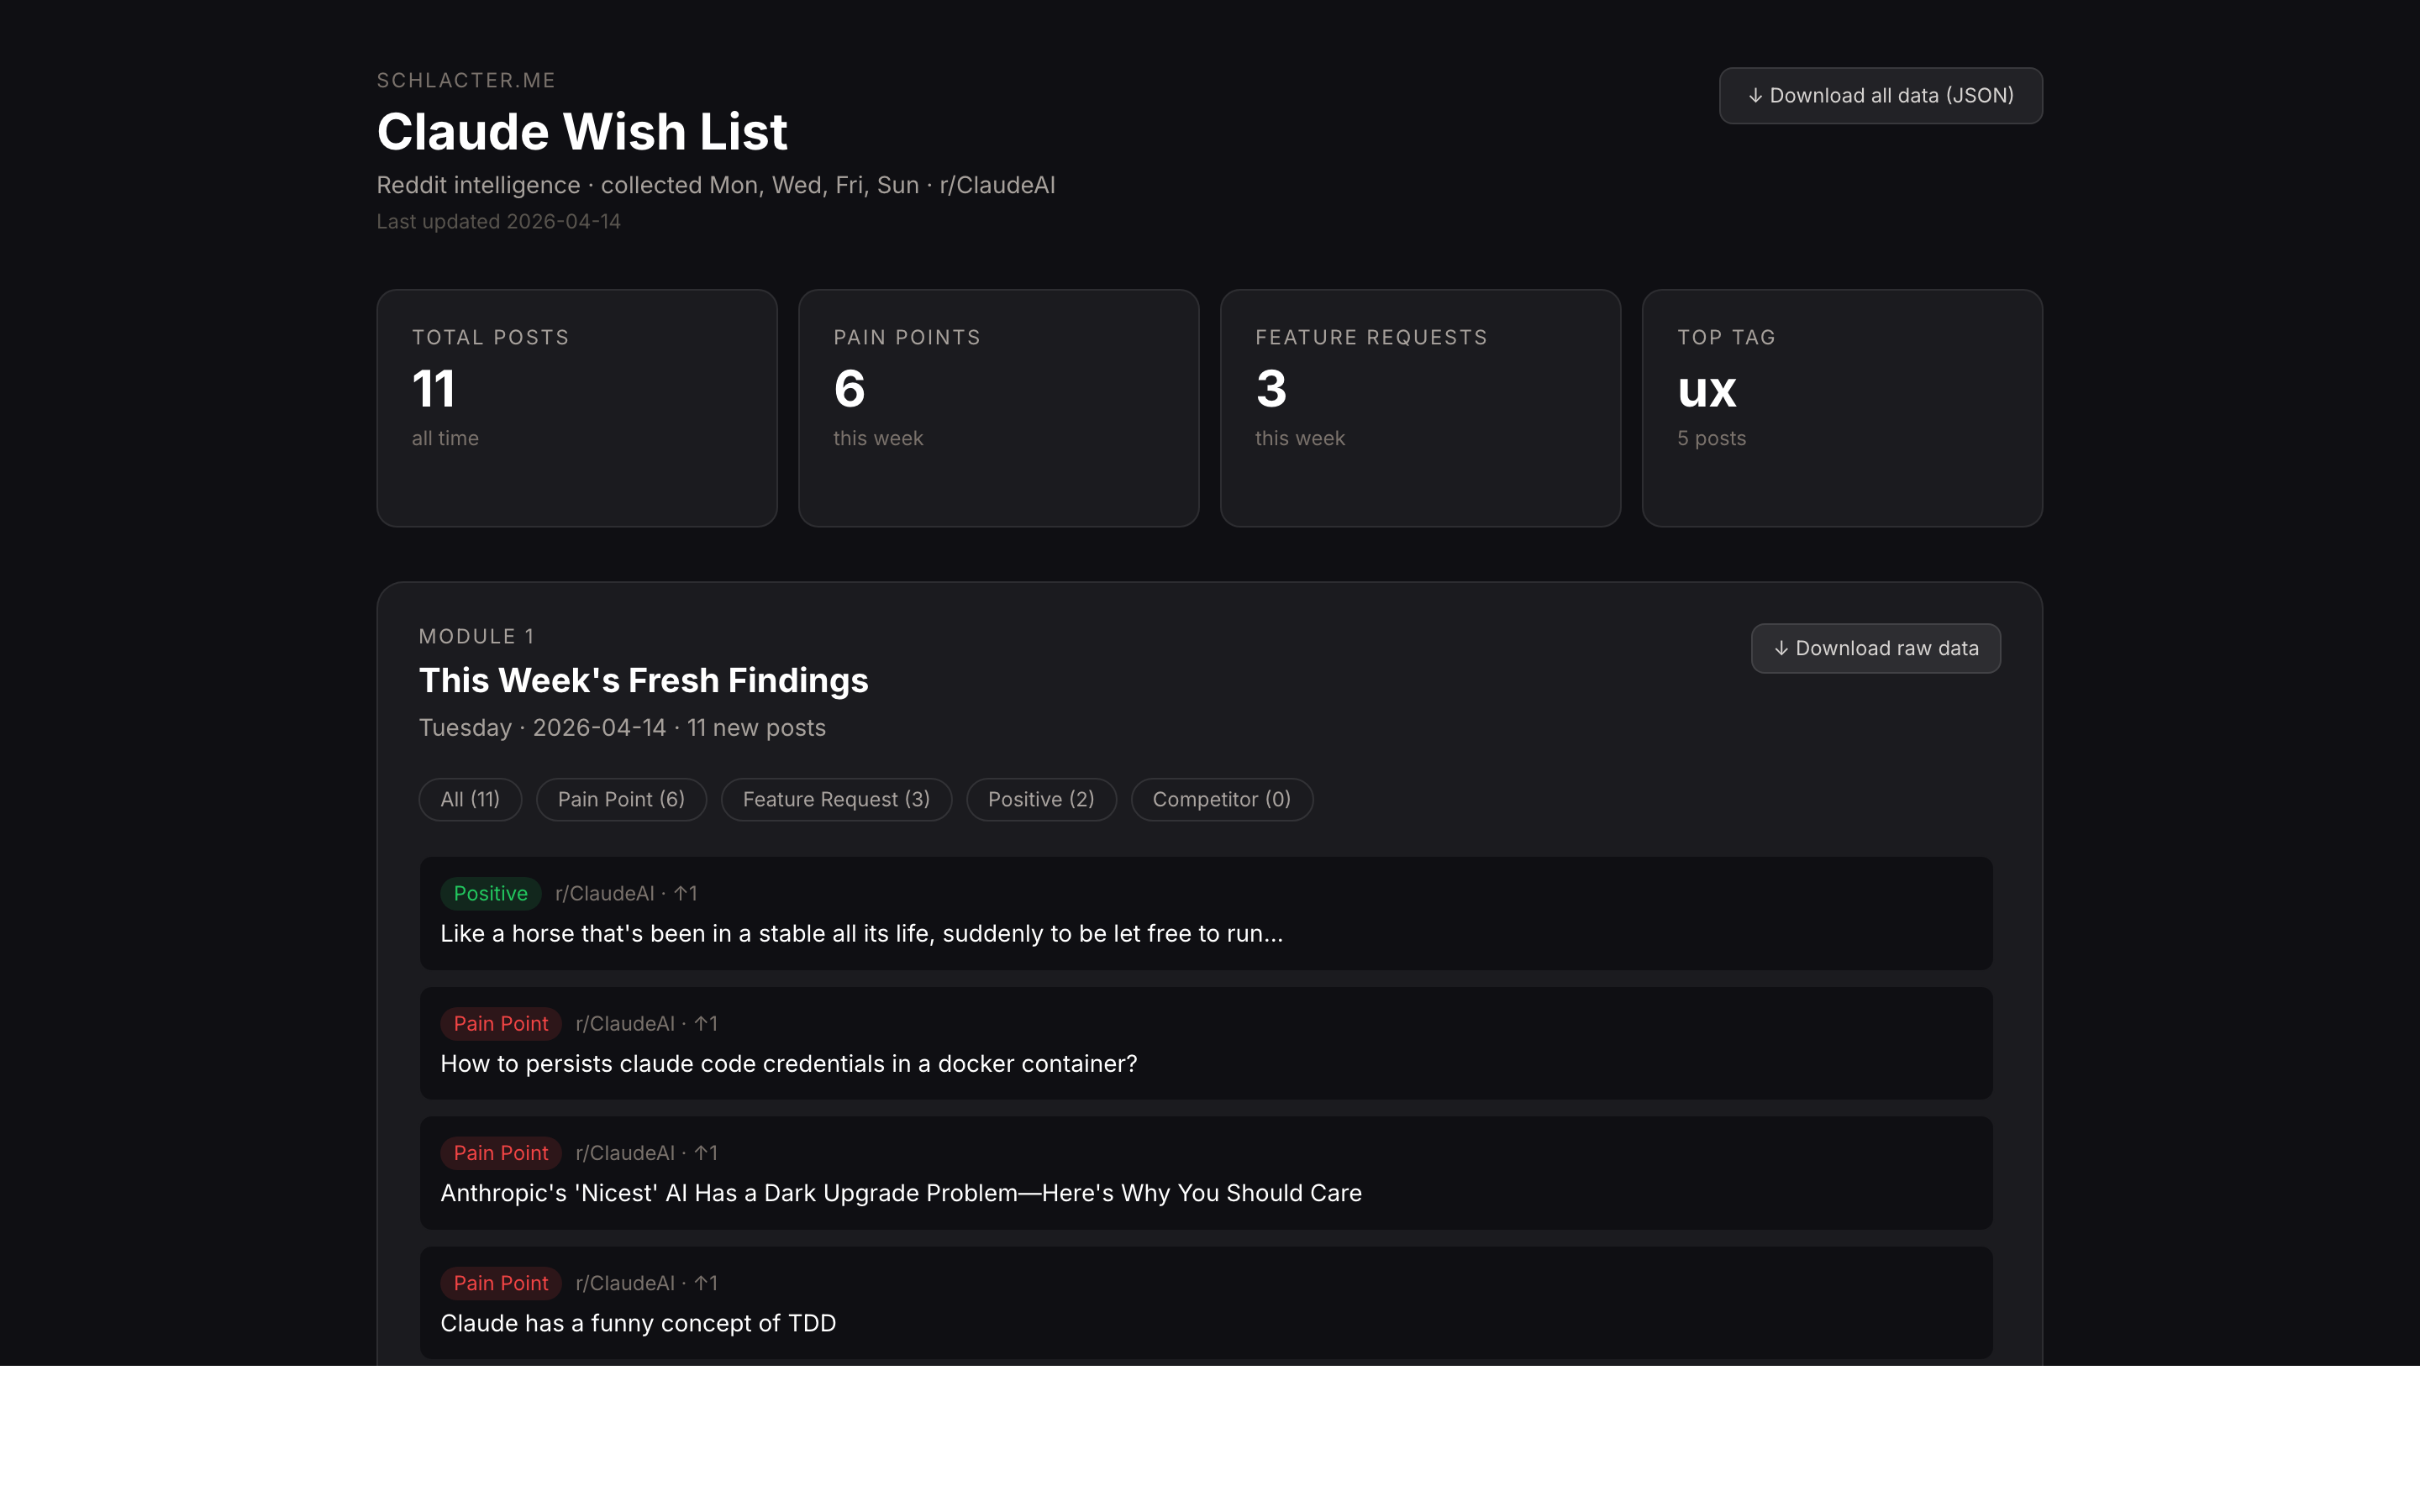Click the Claude Wish List heading
Viewport: 2420px width, 1512px height.
point(582,131)
